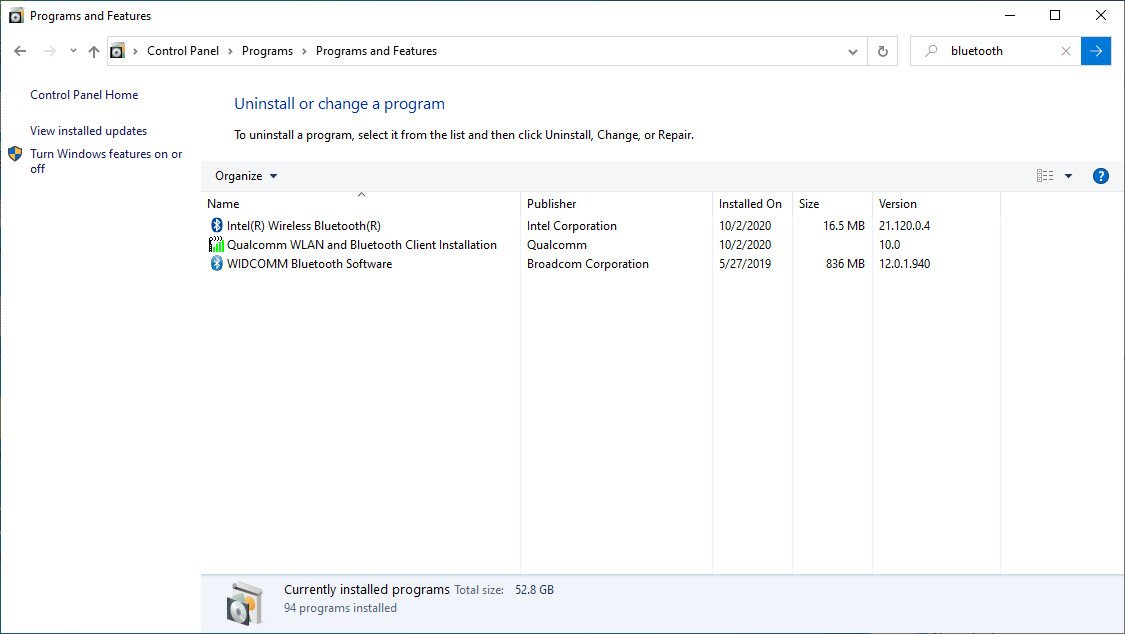Click the Windows features shield icon

[15, 153]
